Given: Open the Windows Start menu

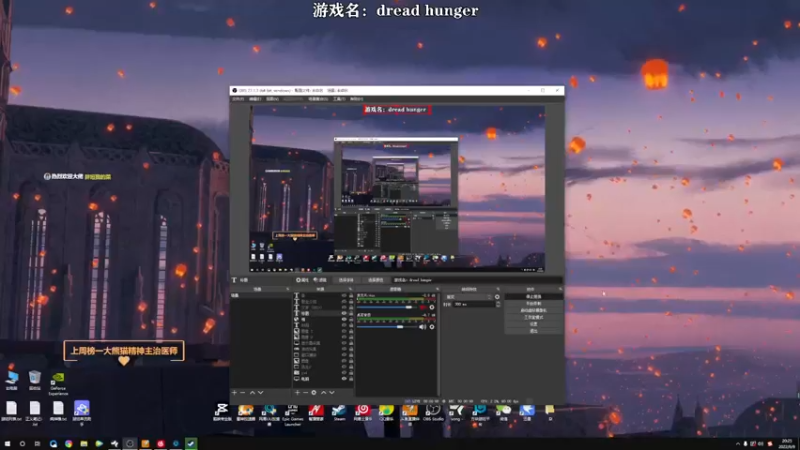Looking at the screenshot, I should point(7,444).
